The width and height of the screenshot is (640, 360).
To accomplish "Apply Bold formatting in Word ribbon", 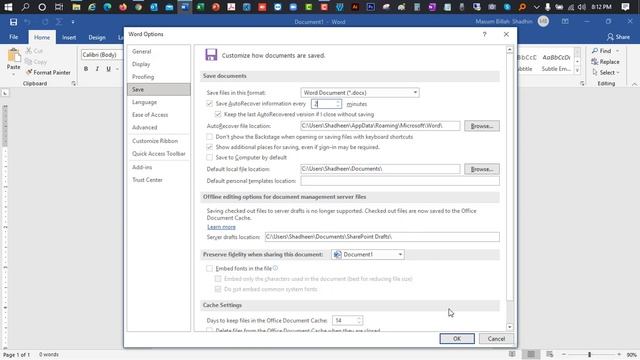I will click(x=86, y=69).
